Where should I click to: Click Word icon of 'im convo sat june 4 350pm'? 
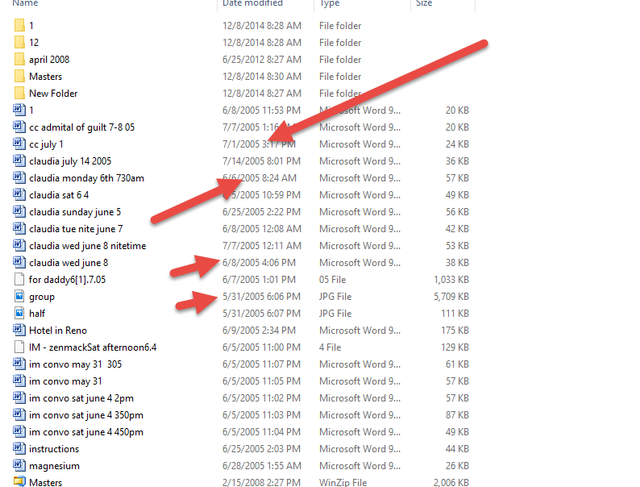[19, 415]
